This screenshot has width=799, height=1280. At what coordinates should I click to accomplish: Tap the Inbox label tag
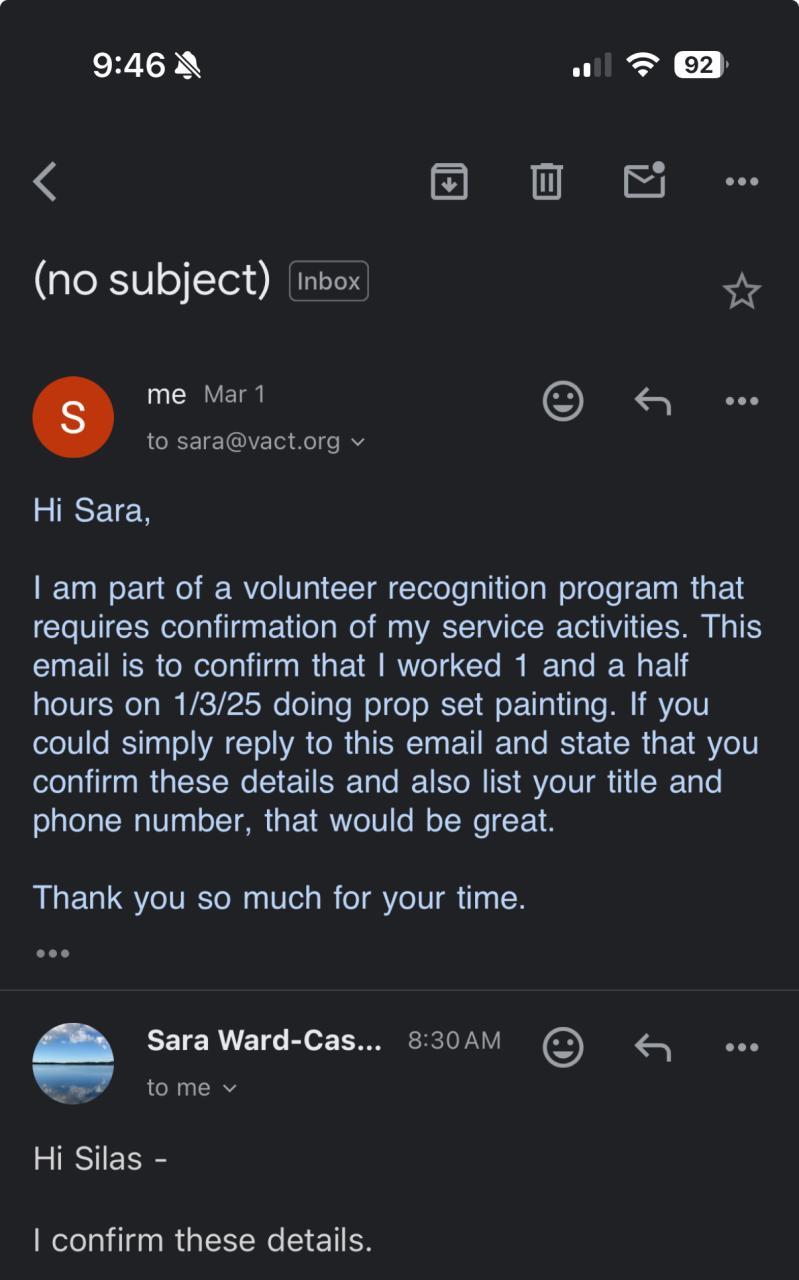(x=328, y=282)
